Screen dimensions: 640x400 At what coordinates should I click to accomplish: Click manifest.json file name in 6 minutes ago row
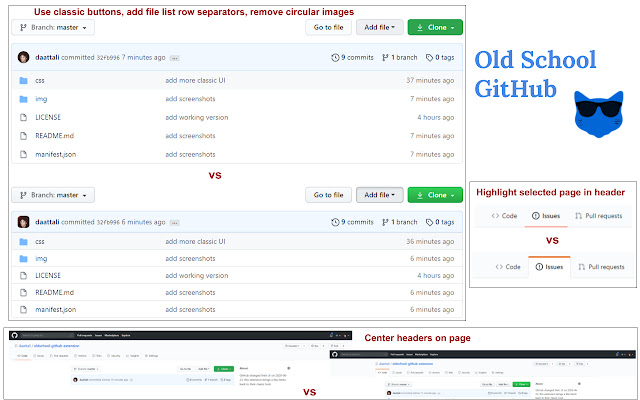(x=56, y=310)
